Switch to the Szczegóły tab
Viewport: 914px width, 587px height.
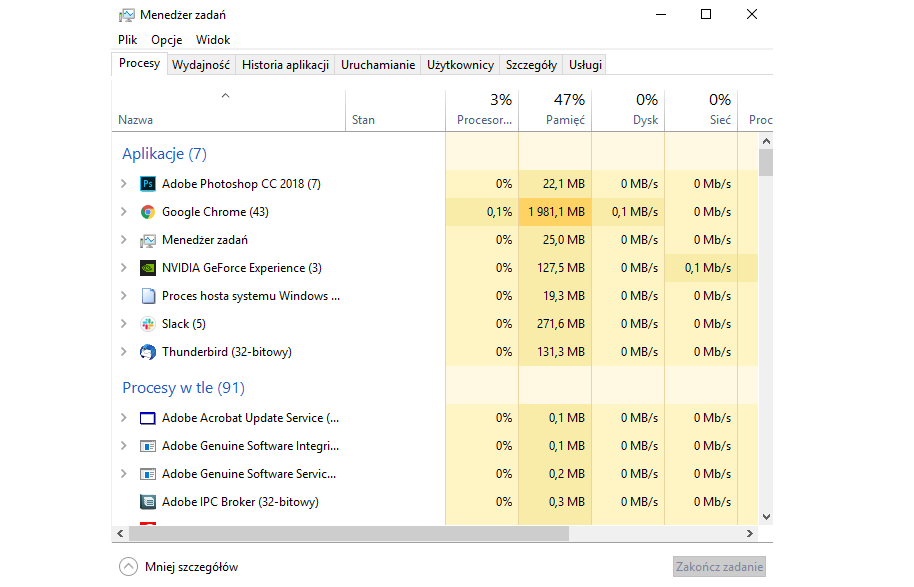pos(531,65)
